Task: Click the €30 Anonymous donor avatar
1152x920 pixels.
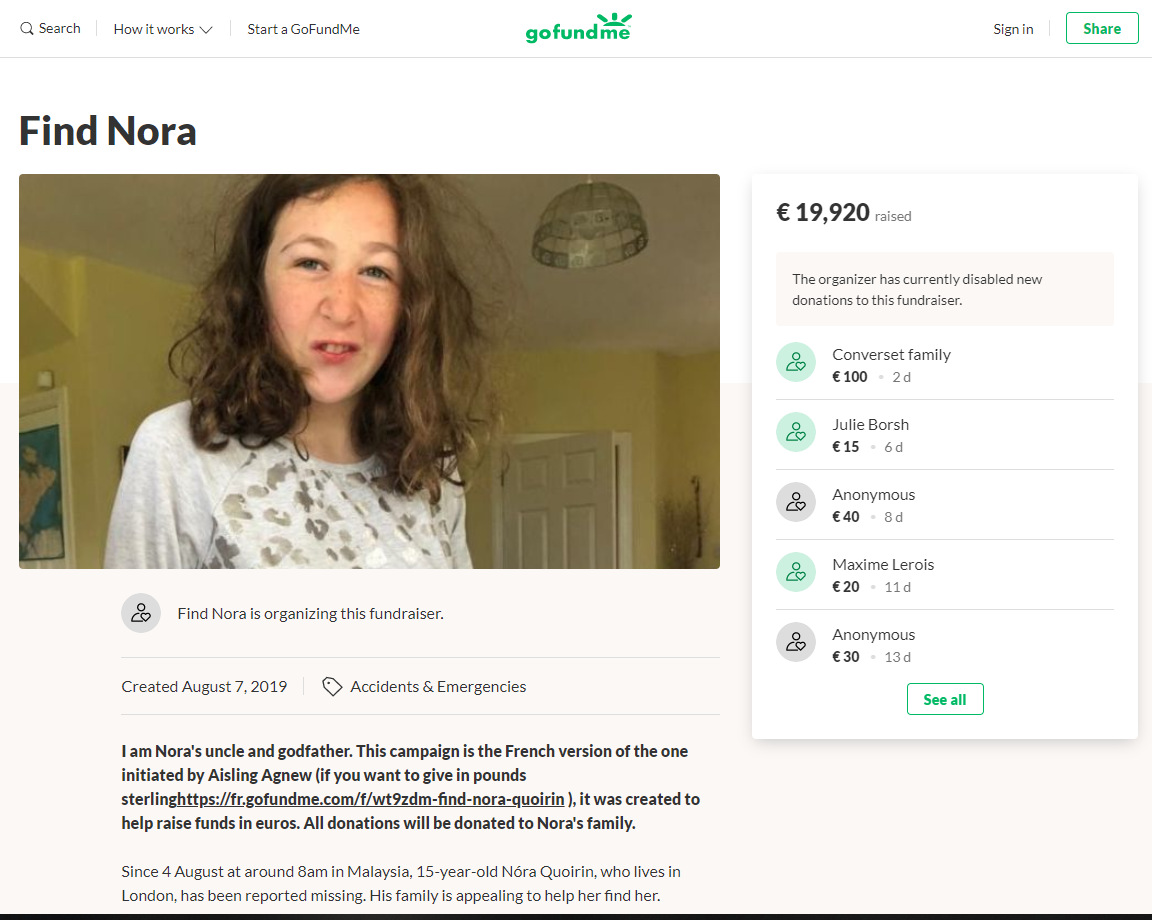Action: [796, 642]
